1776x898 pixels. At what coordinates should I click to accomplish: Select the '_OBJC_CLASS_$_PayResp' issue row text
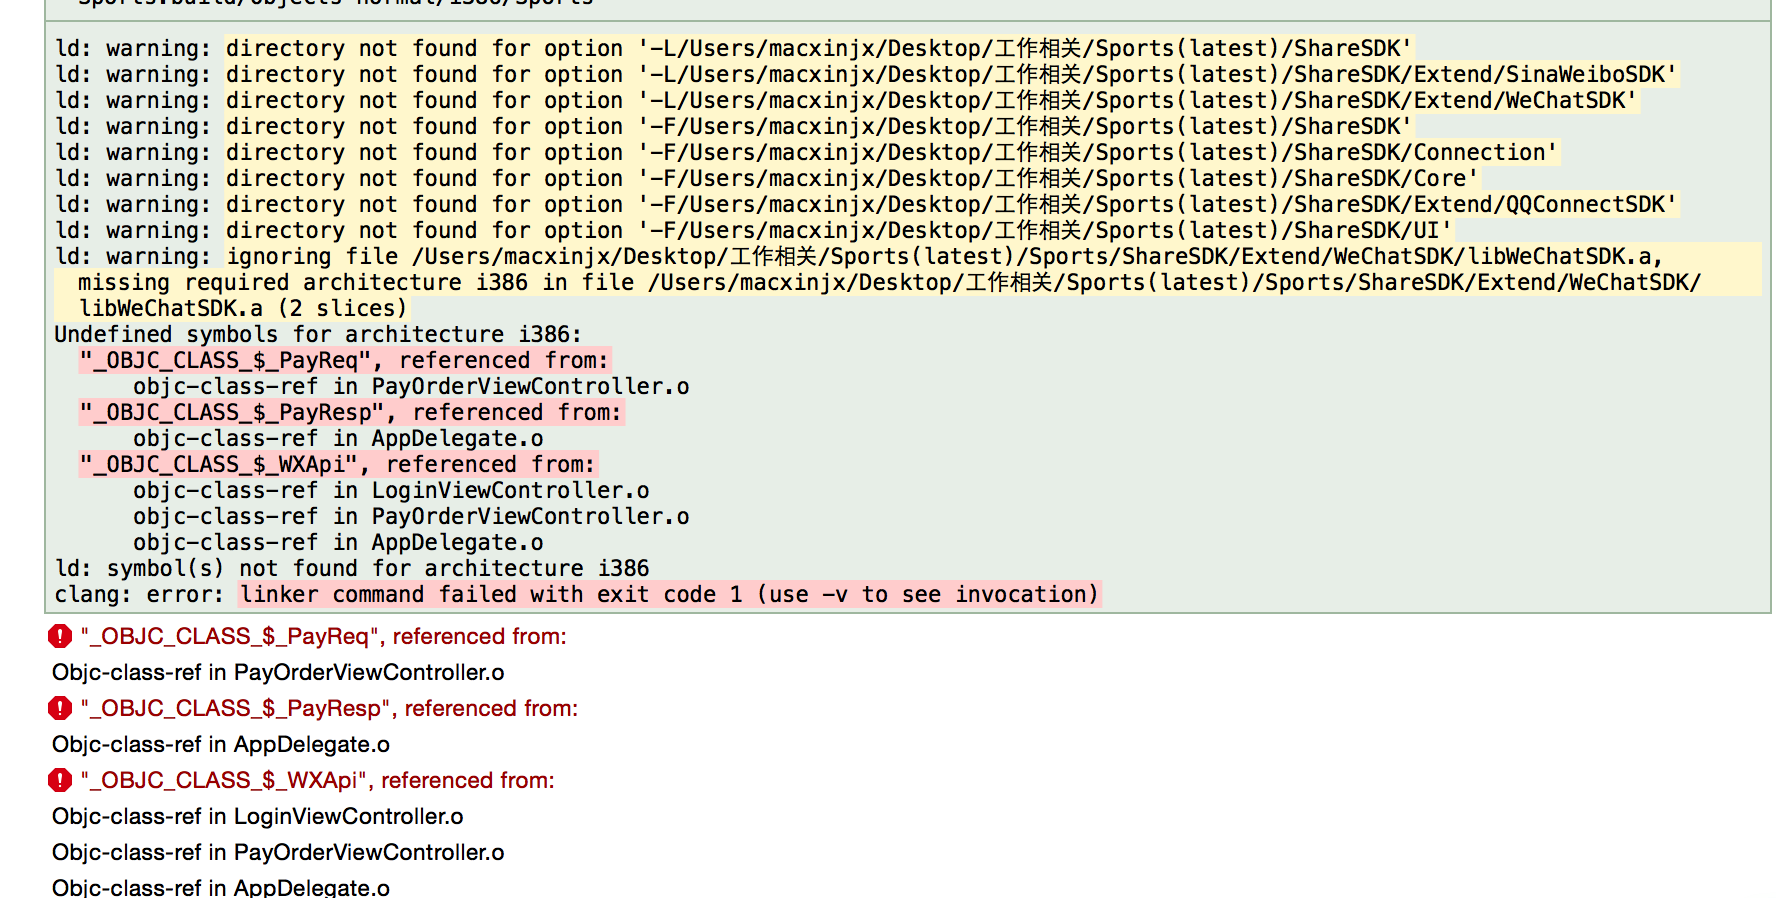(330, 708)
